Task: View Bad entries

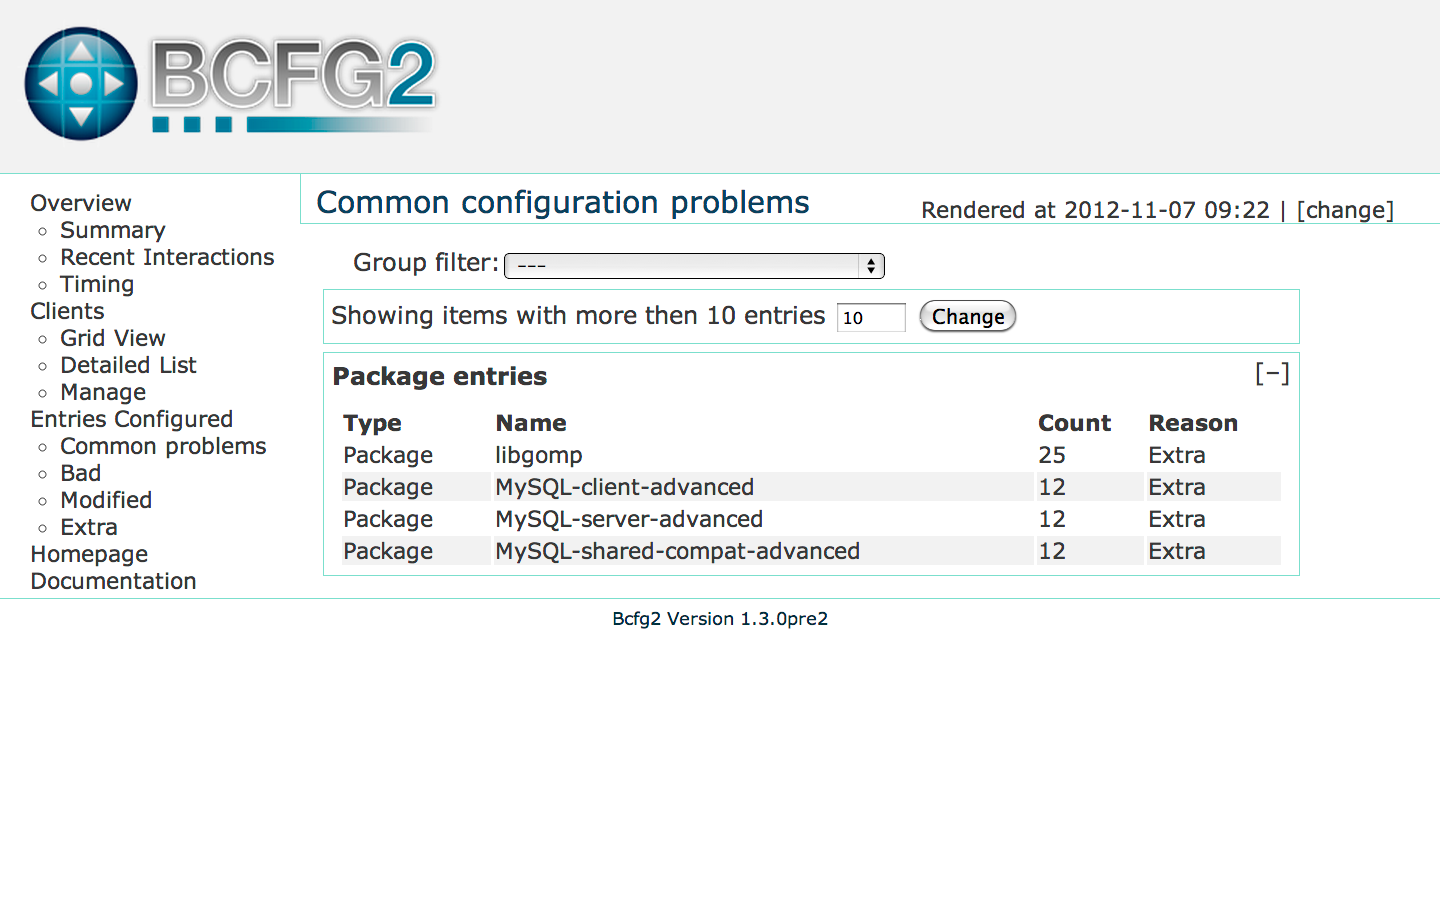Action: coord(81,473)
